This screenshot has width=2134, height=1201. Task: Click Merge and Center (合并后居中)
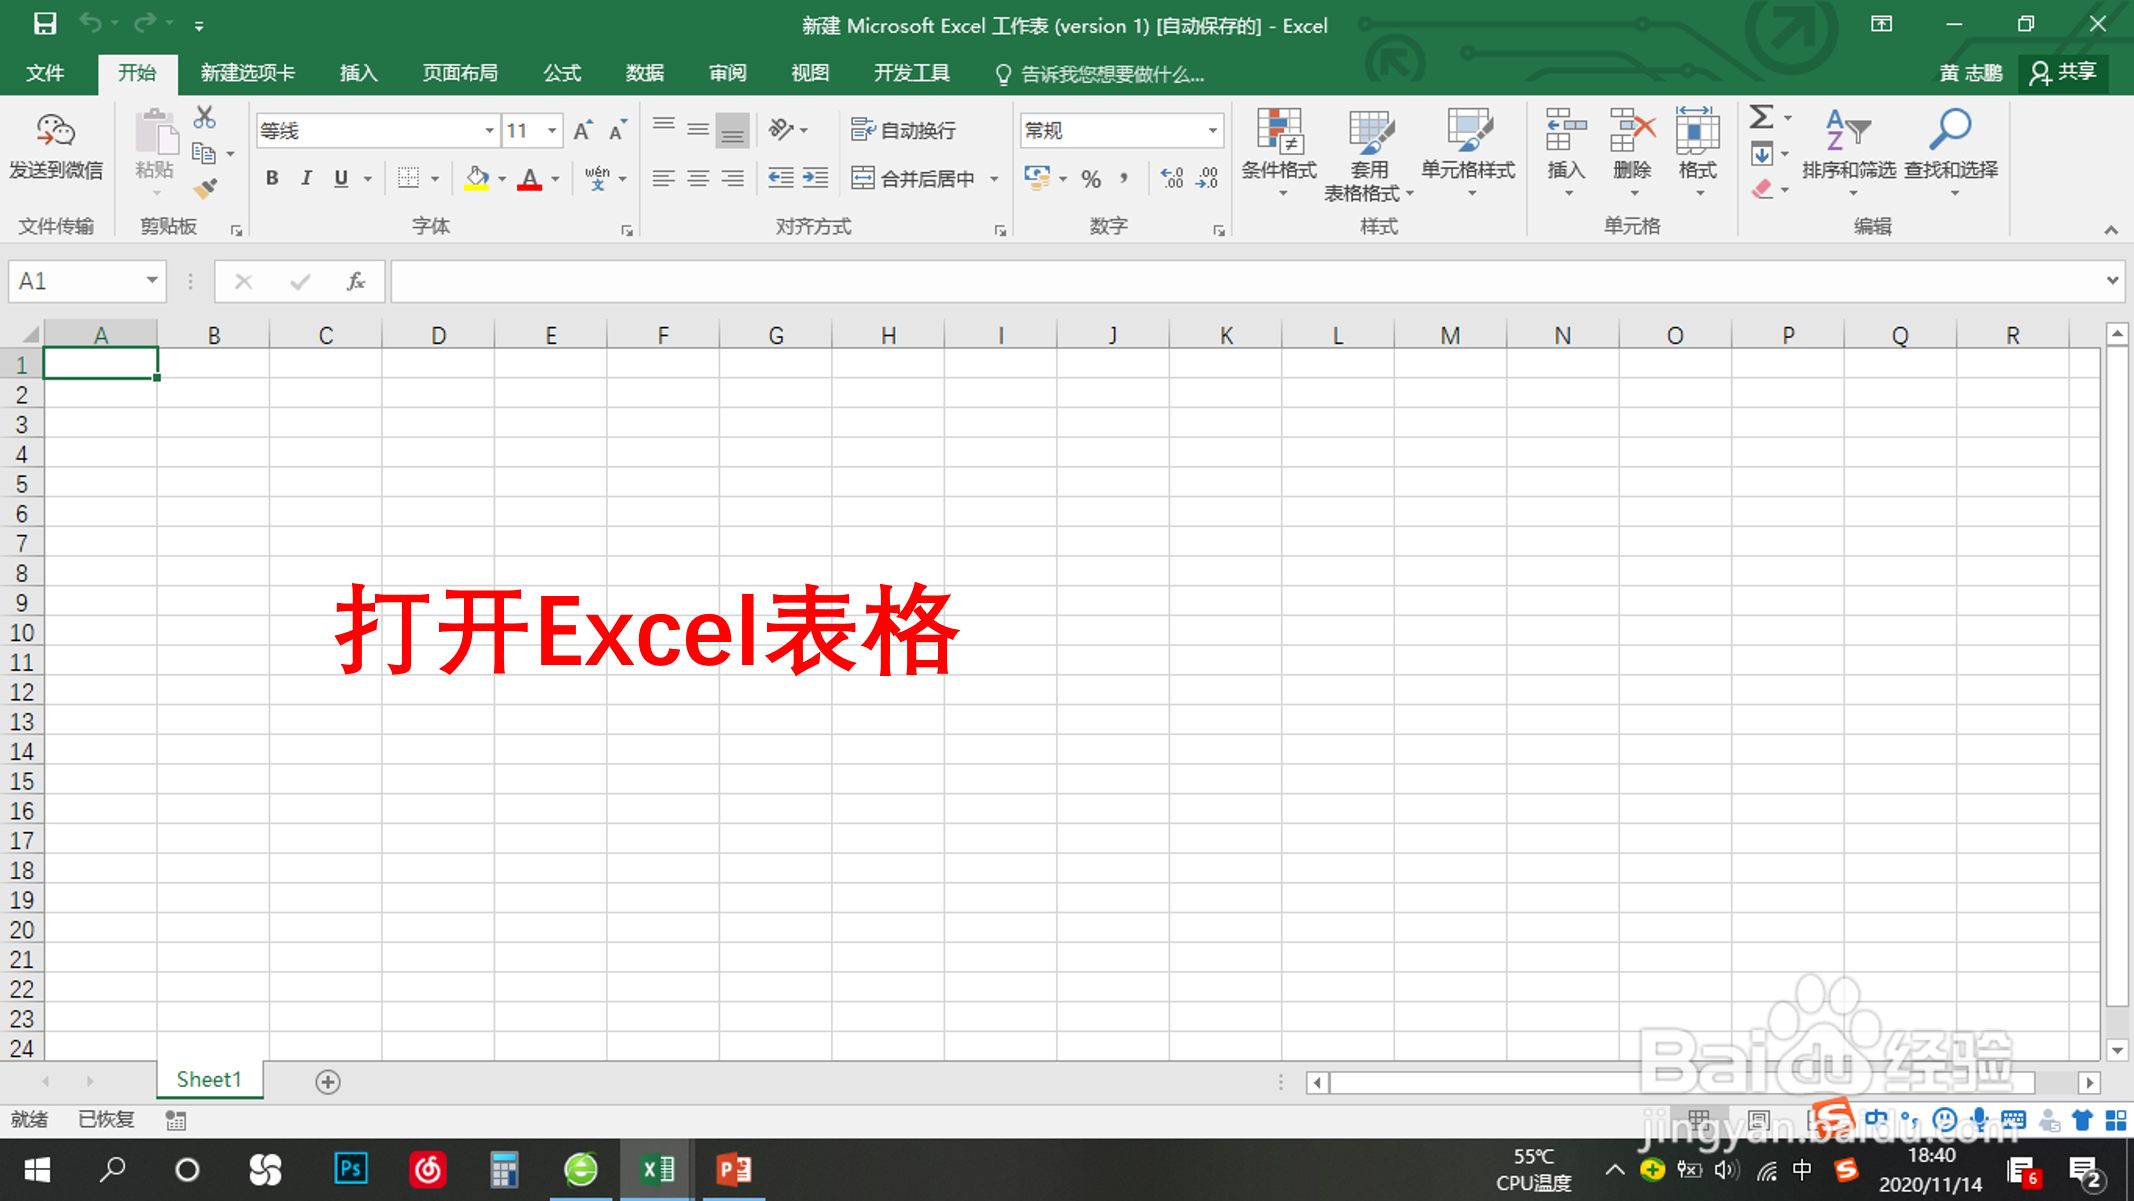coord(914,178)
